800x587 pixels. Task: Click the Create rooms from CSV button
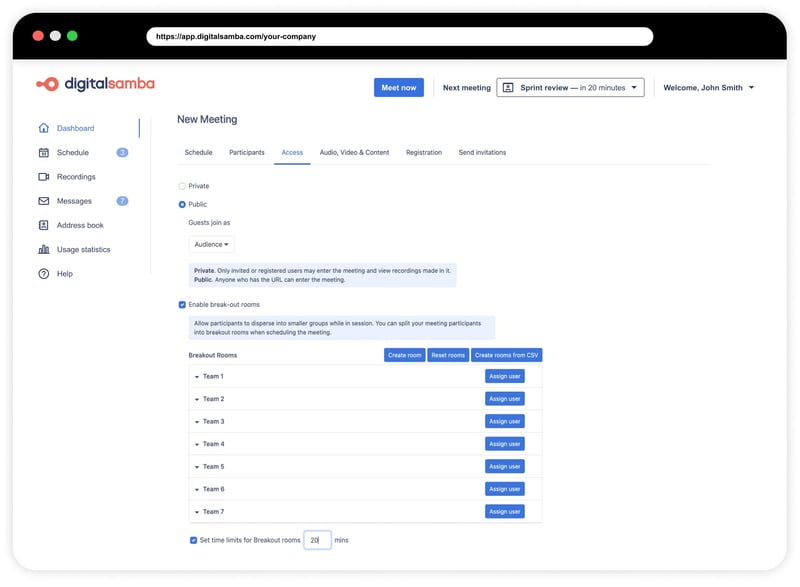tap(506, 355)
